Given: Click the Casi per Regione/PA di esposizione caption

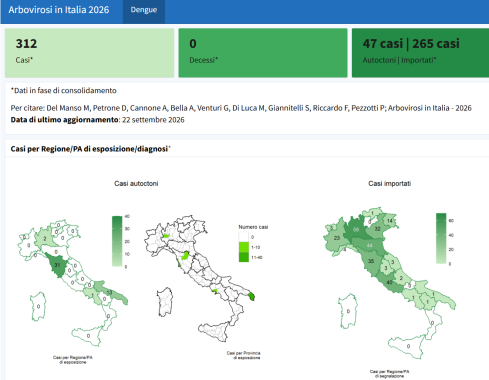Looking at the screenshot, I should coord(73,360).
